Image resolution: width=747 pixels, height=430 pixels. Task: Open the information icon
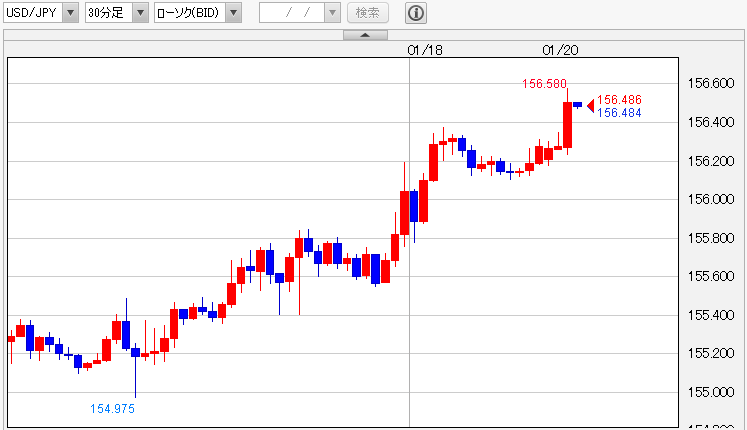coord(415,13)
